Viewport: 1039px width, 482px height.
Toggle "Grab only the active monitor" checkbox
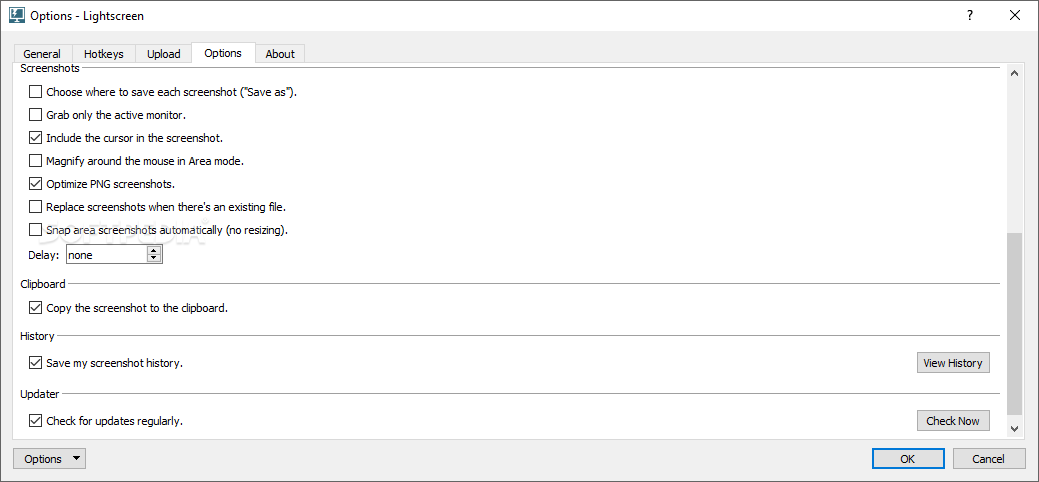(x=35, y=115)
